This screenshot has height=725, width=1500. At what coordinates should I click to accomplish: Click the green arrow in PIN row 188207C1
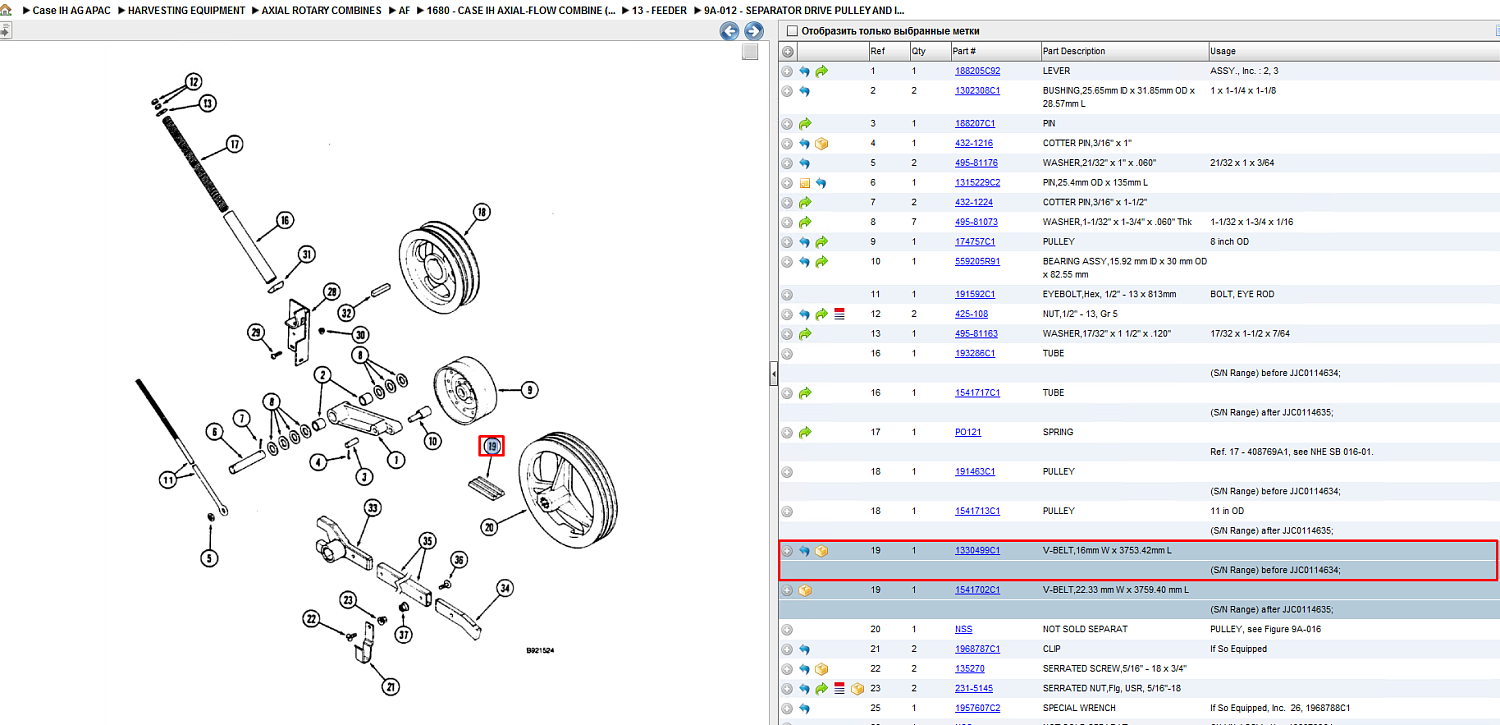tap(804, 123)
